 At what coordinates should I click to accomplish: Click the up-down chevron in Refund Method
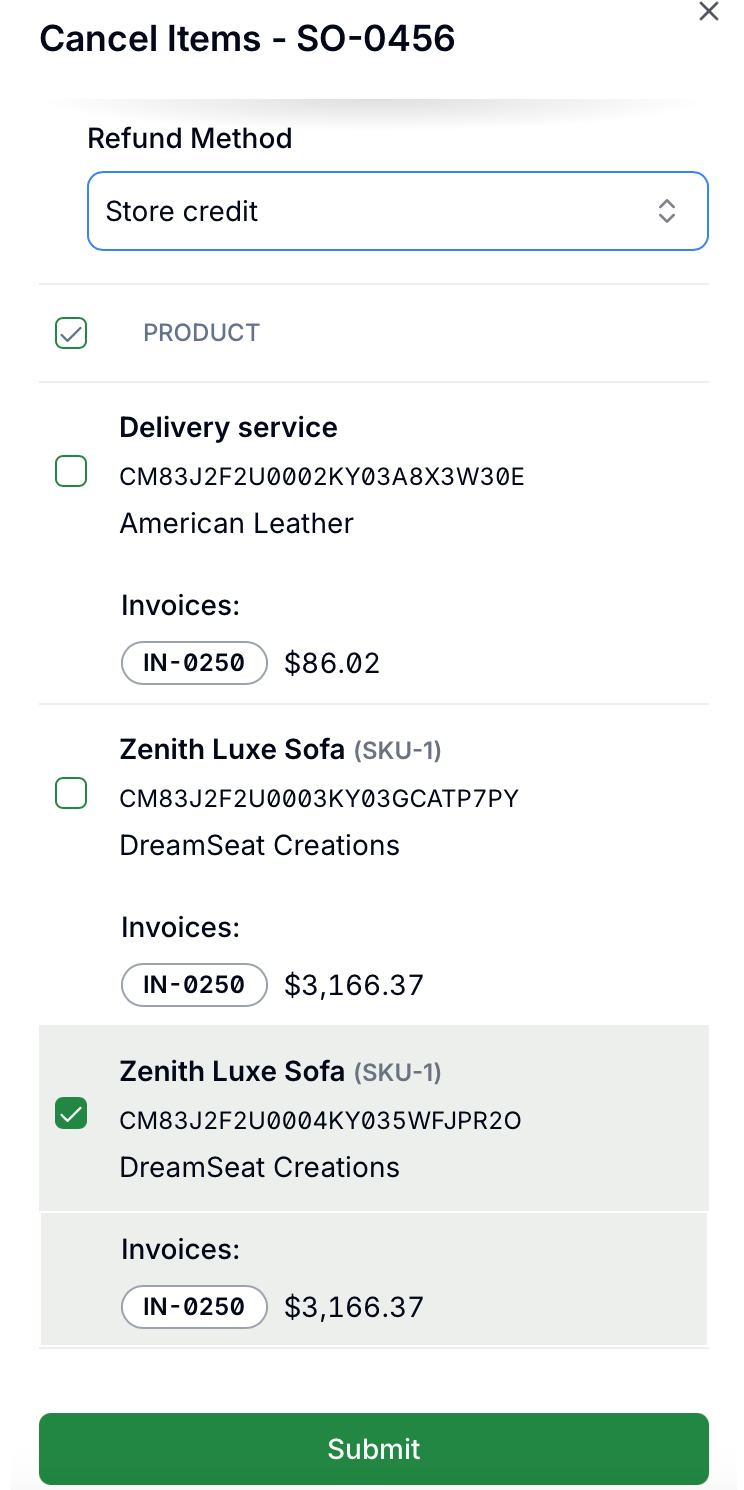click(x=667, y=211)
